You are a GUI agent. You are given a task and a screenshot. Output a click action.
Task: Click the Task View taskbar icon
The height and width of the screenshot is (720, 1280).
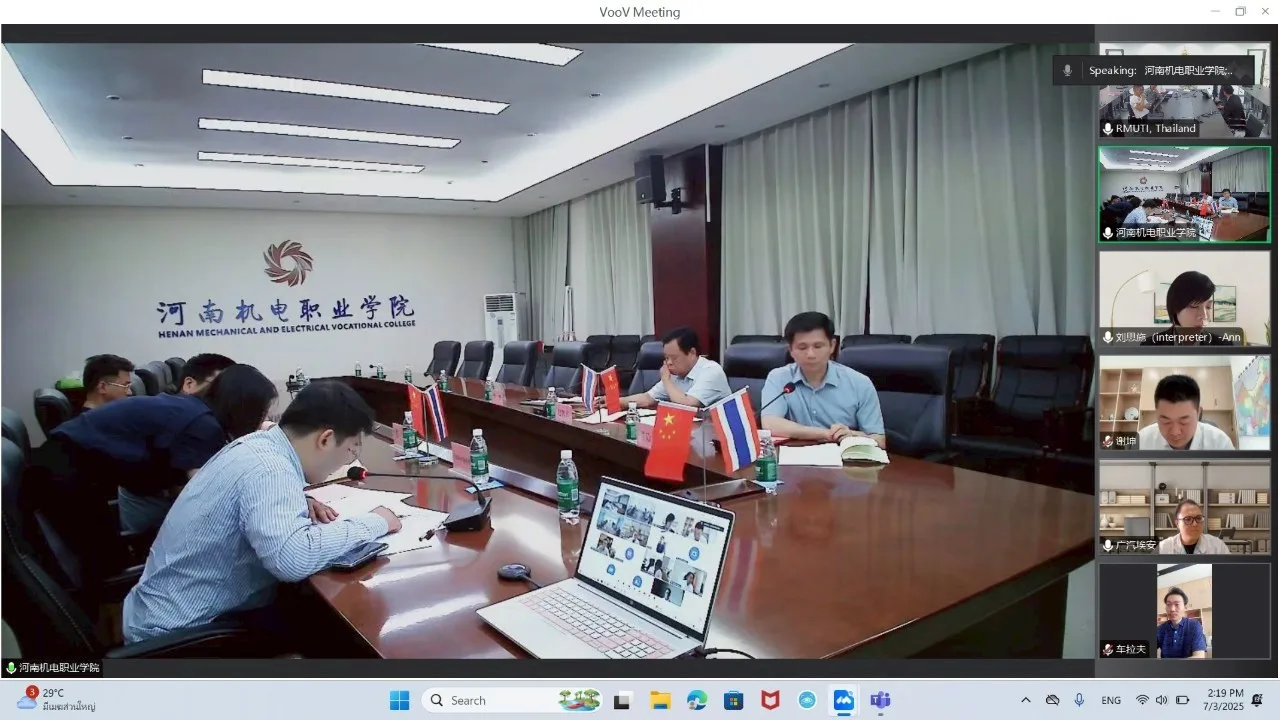pos(623,700)
